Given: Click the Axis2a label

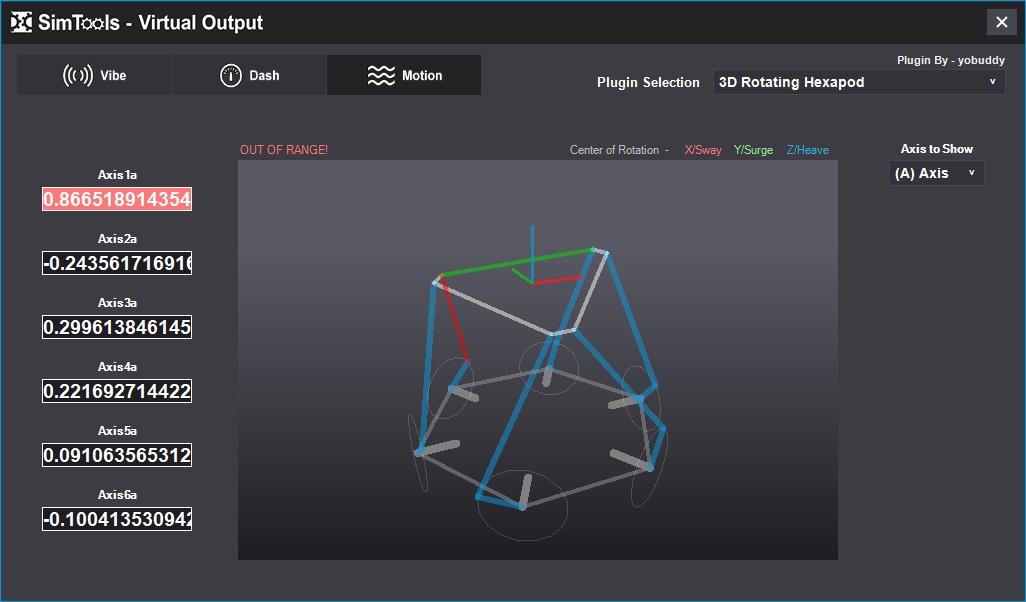Looking at the screenshot, I should [117, 239].
